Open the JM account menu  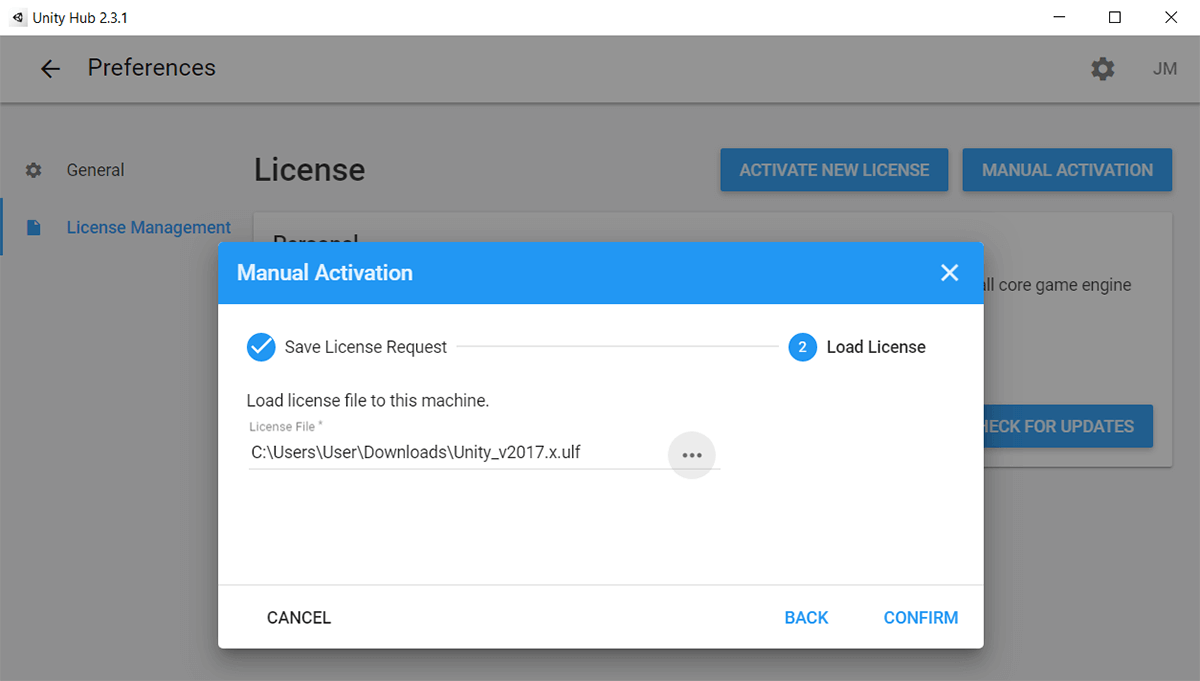tap(1164, 69)
